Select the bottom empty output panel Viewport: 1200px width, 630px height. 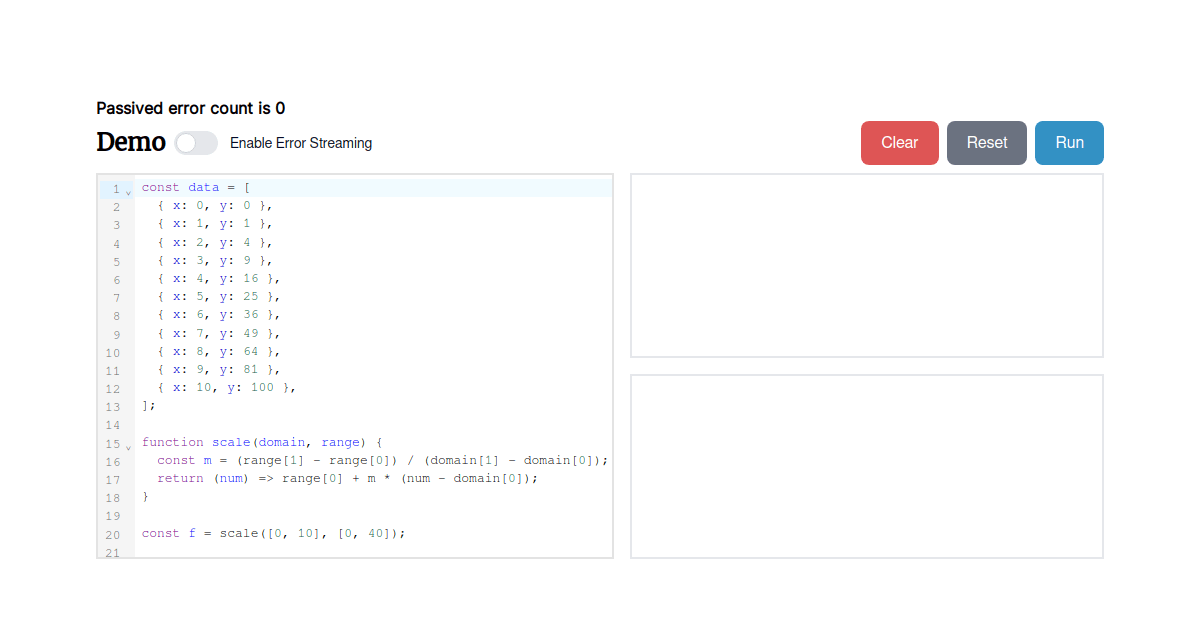coord(866,466)
